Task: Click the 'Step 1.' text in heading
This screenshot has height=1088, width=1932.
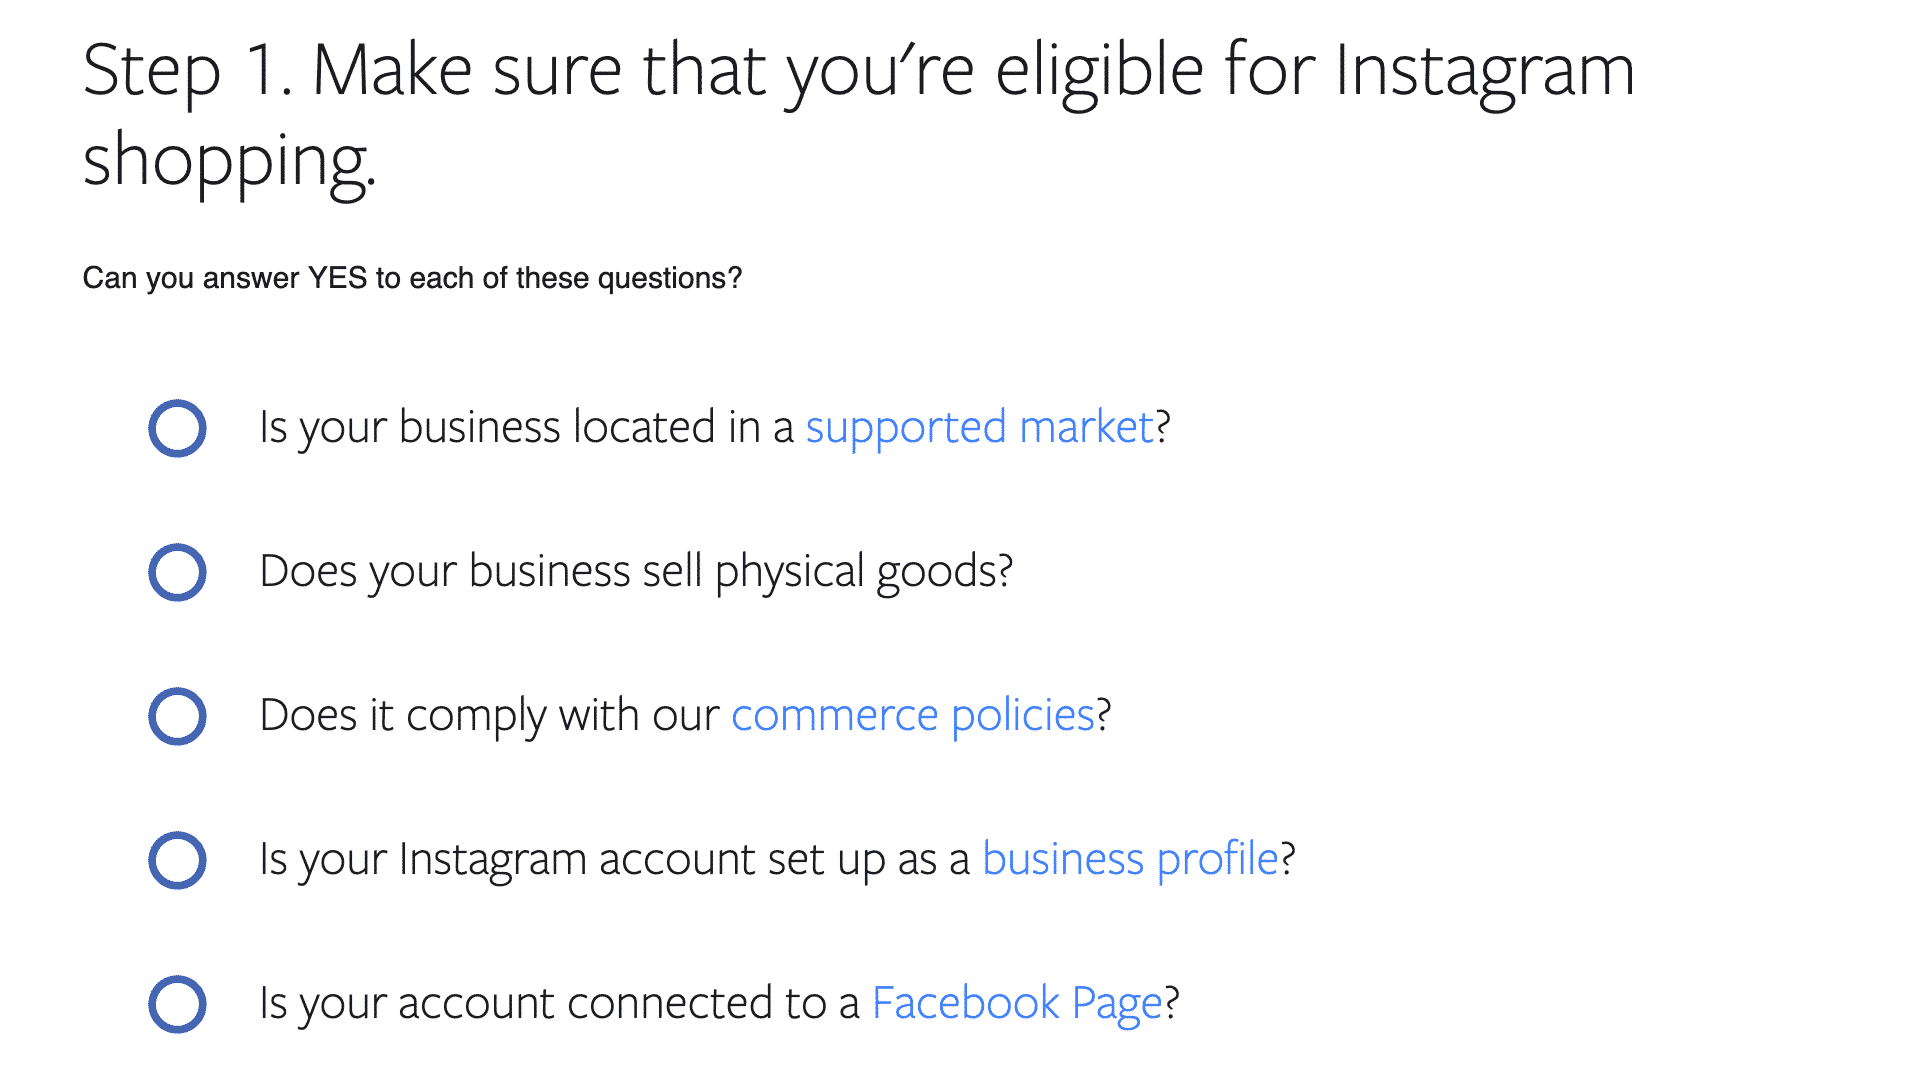Action: tap(187, 72)
